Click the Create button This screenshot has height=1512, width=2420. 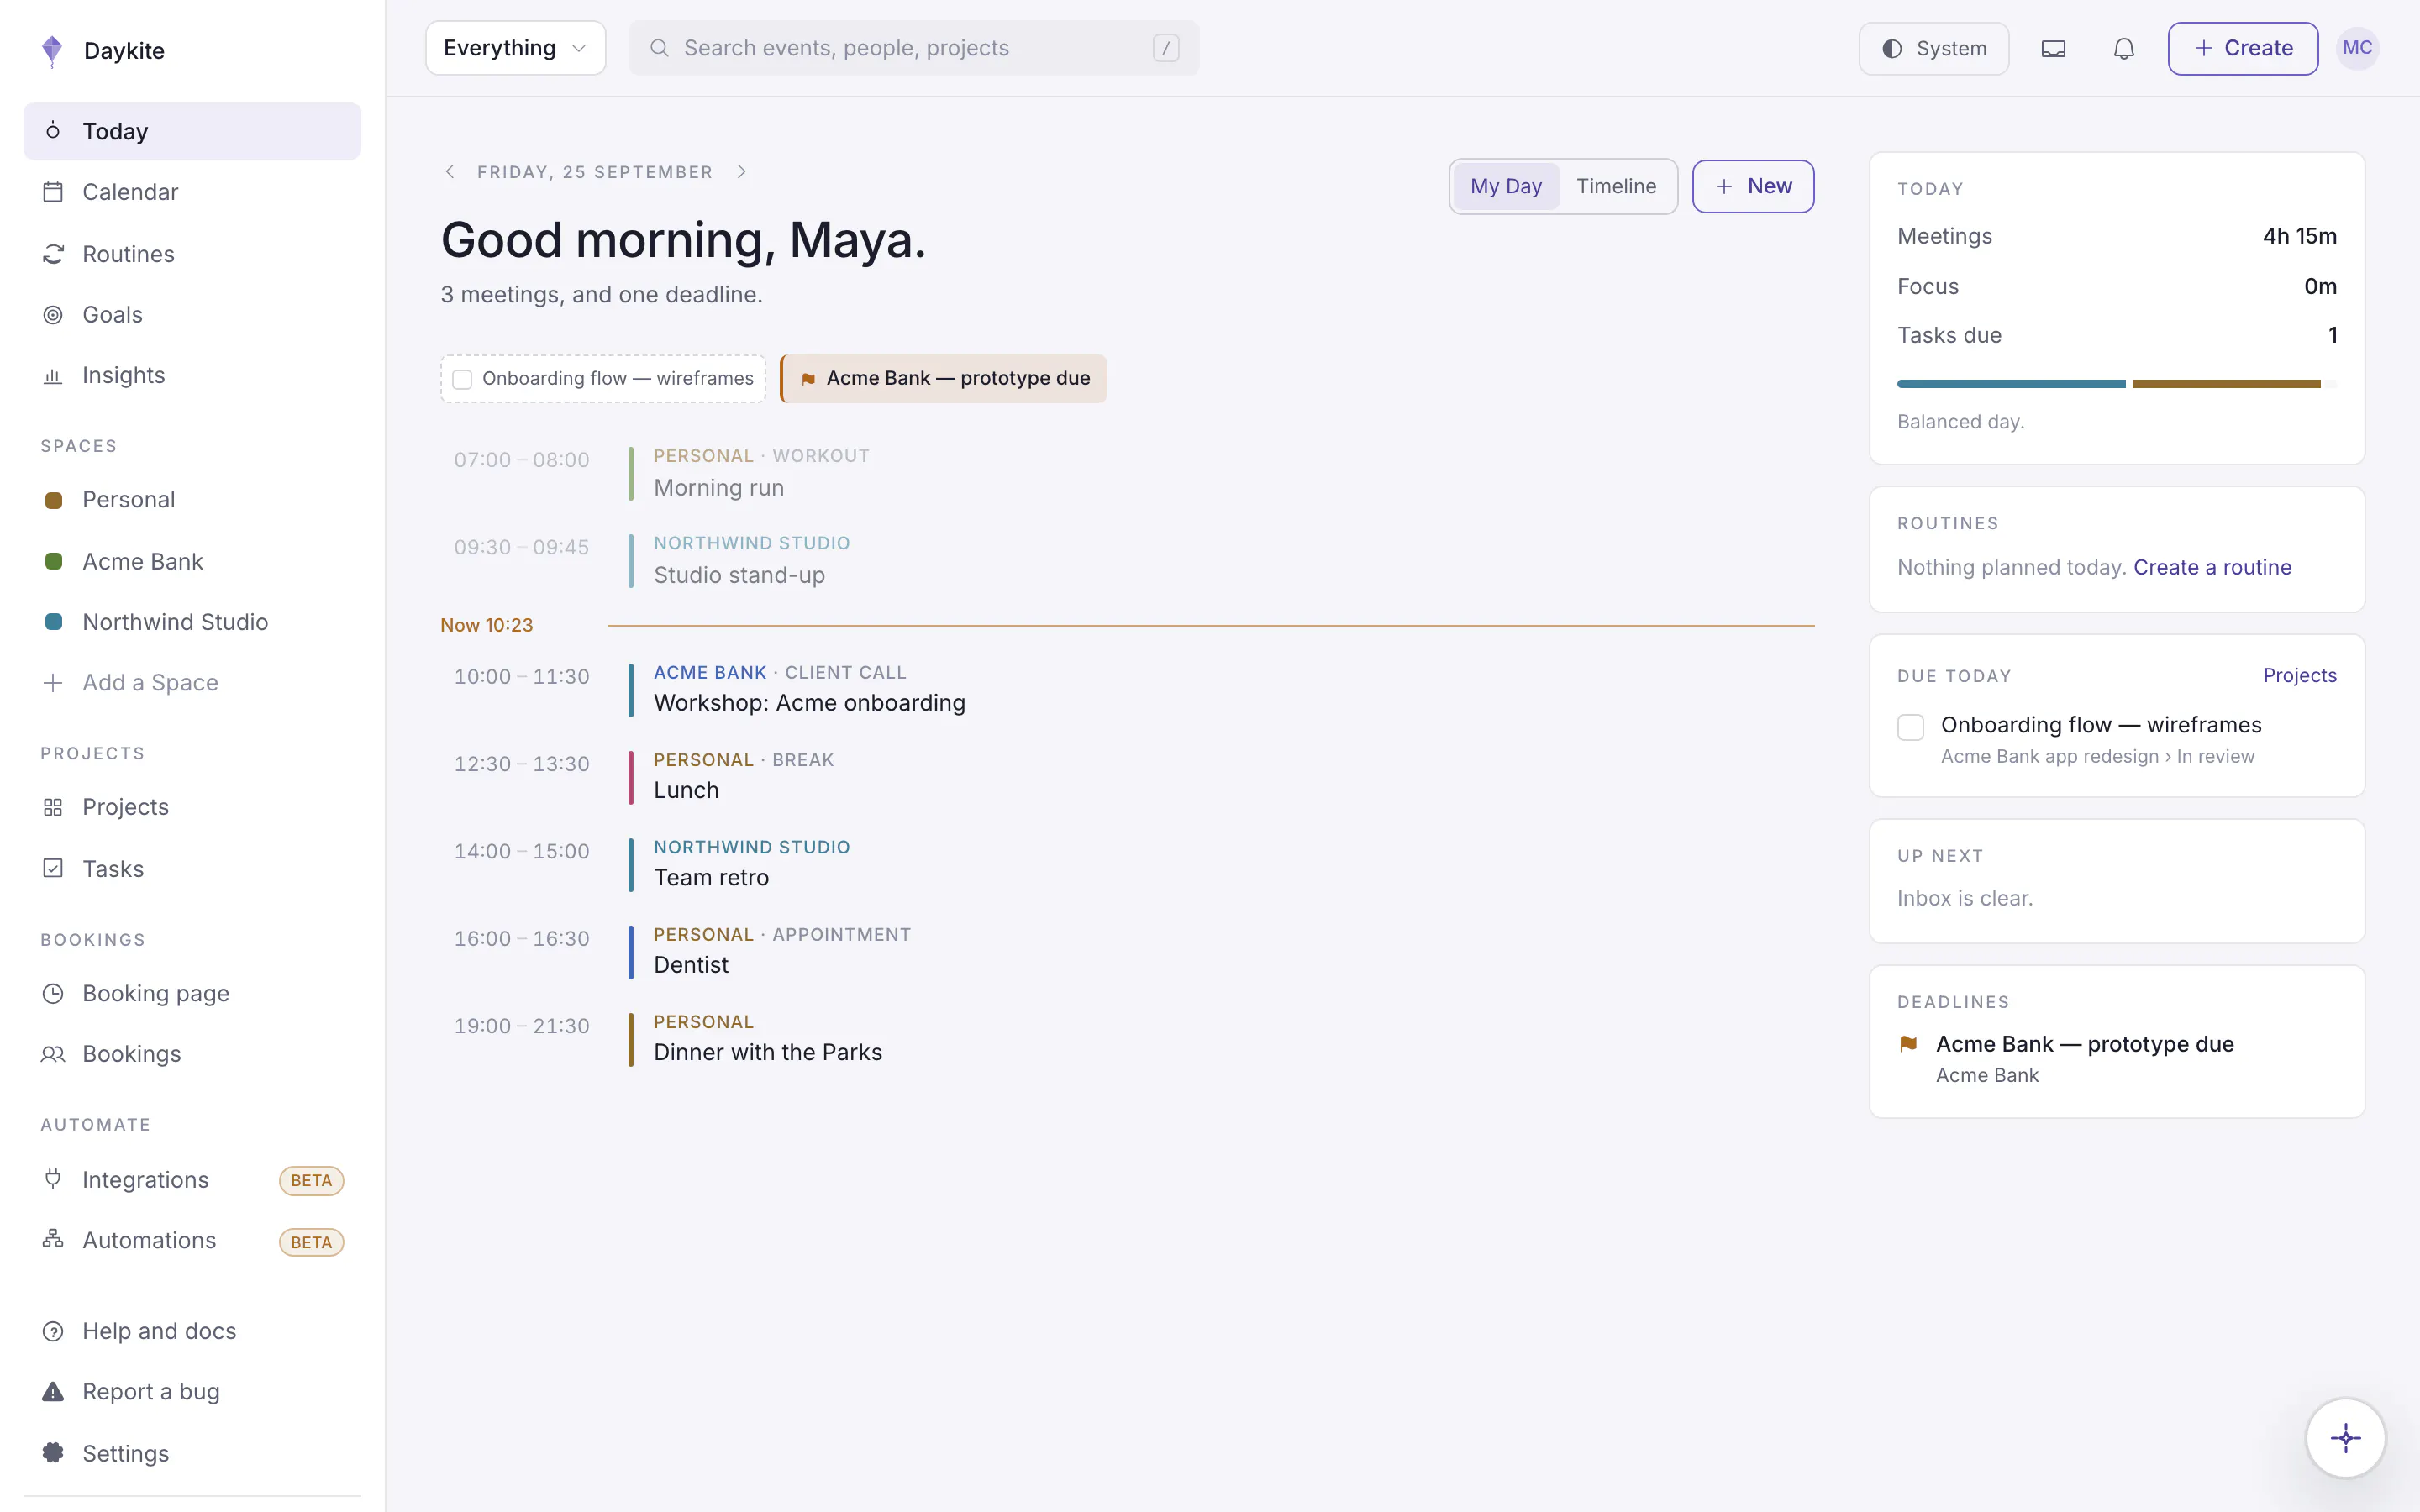tap(2242, 48)
